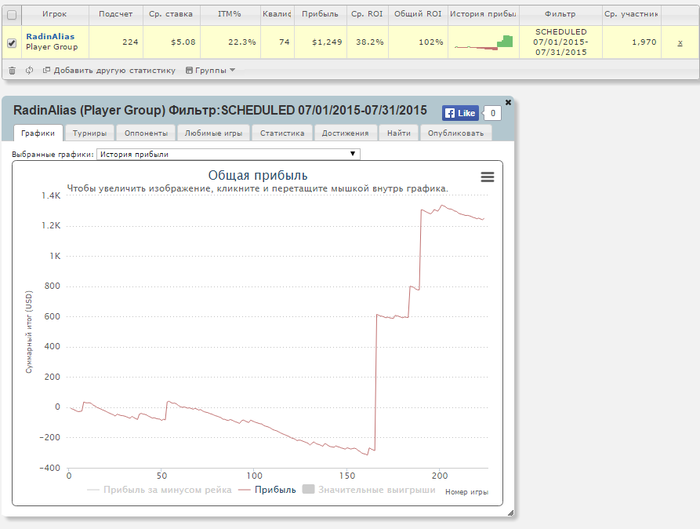Screen dimensions: 700x529
Task: Switch to the 'Турниры' tab
Action: pos(89,133)
